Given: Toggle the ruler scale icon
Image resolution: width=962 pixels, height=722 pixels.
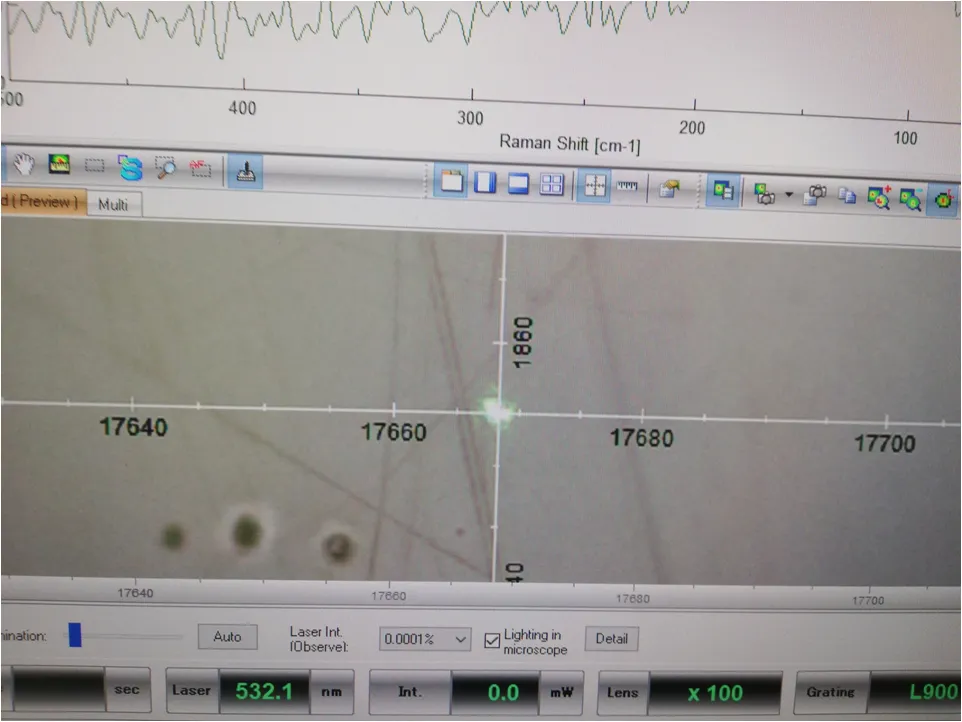Looking at the screenshot, I should pyautogui.click(x=627, y=186).
